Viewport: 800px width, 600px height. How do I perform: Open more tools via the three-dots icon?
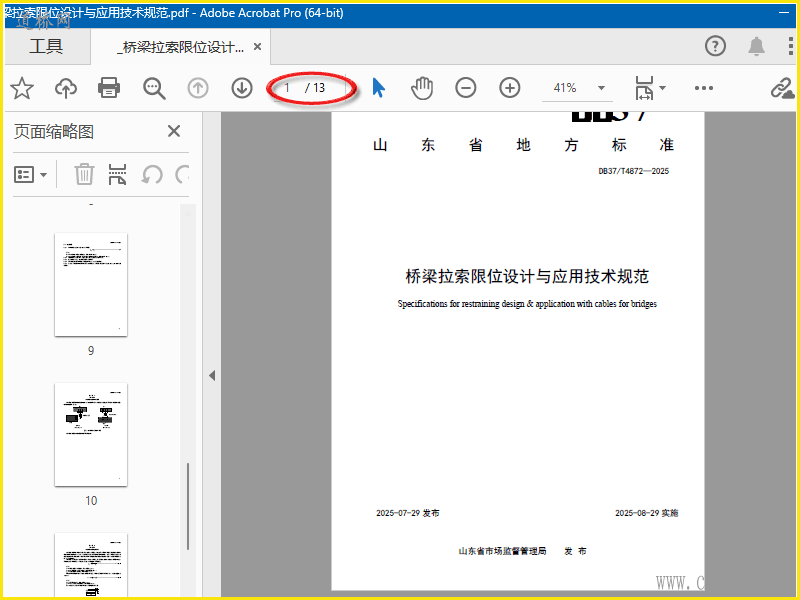704,88
